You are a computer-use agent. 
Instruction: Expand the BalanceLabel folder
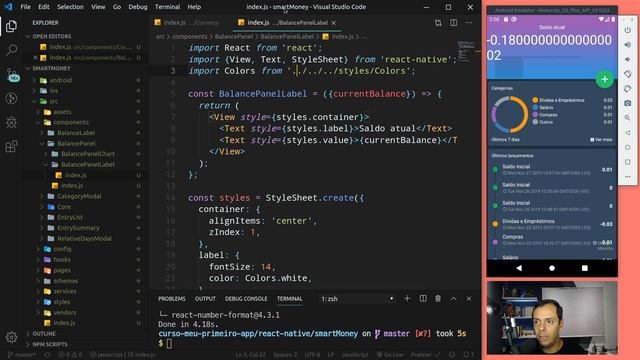(76, 133)
